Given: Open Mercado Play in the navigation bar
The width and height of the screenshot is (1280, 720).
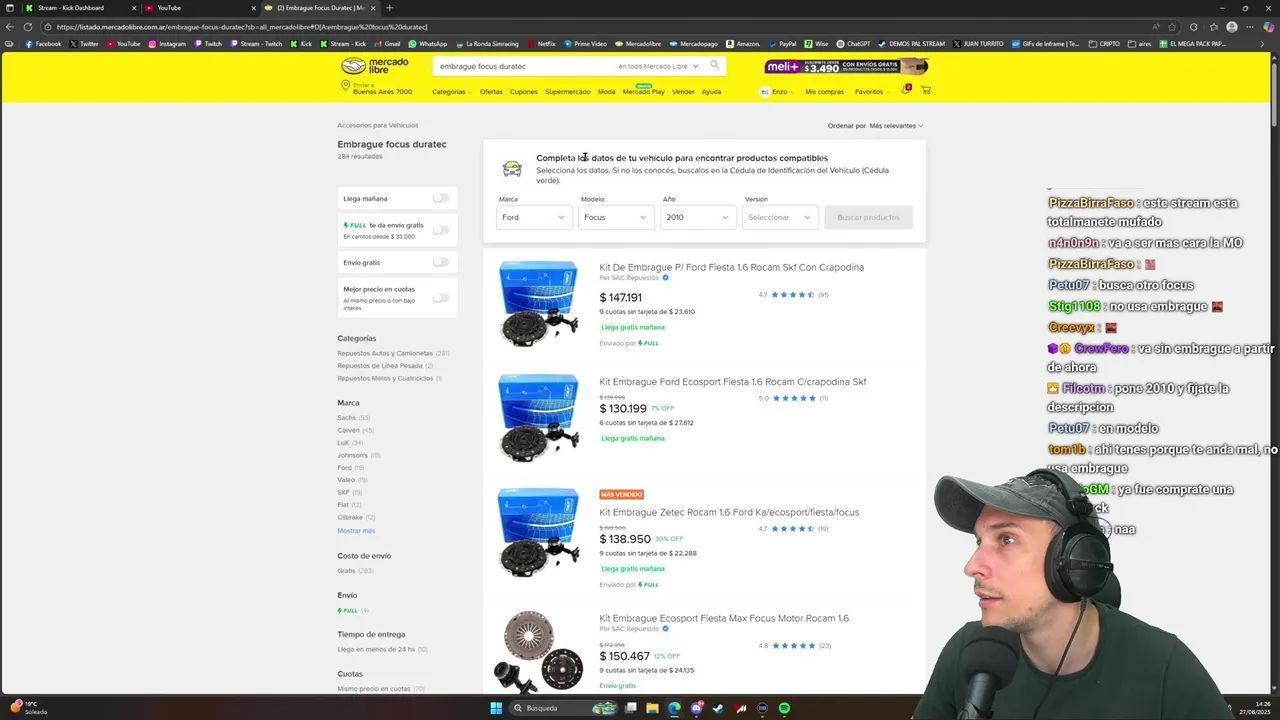Looking at the screenshot, I should point(644,92).
